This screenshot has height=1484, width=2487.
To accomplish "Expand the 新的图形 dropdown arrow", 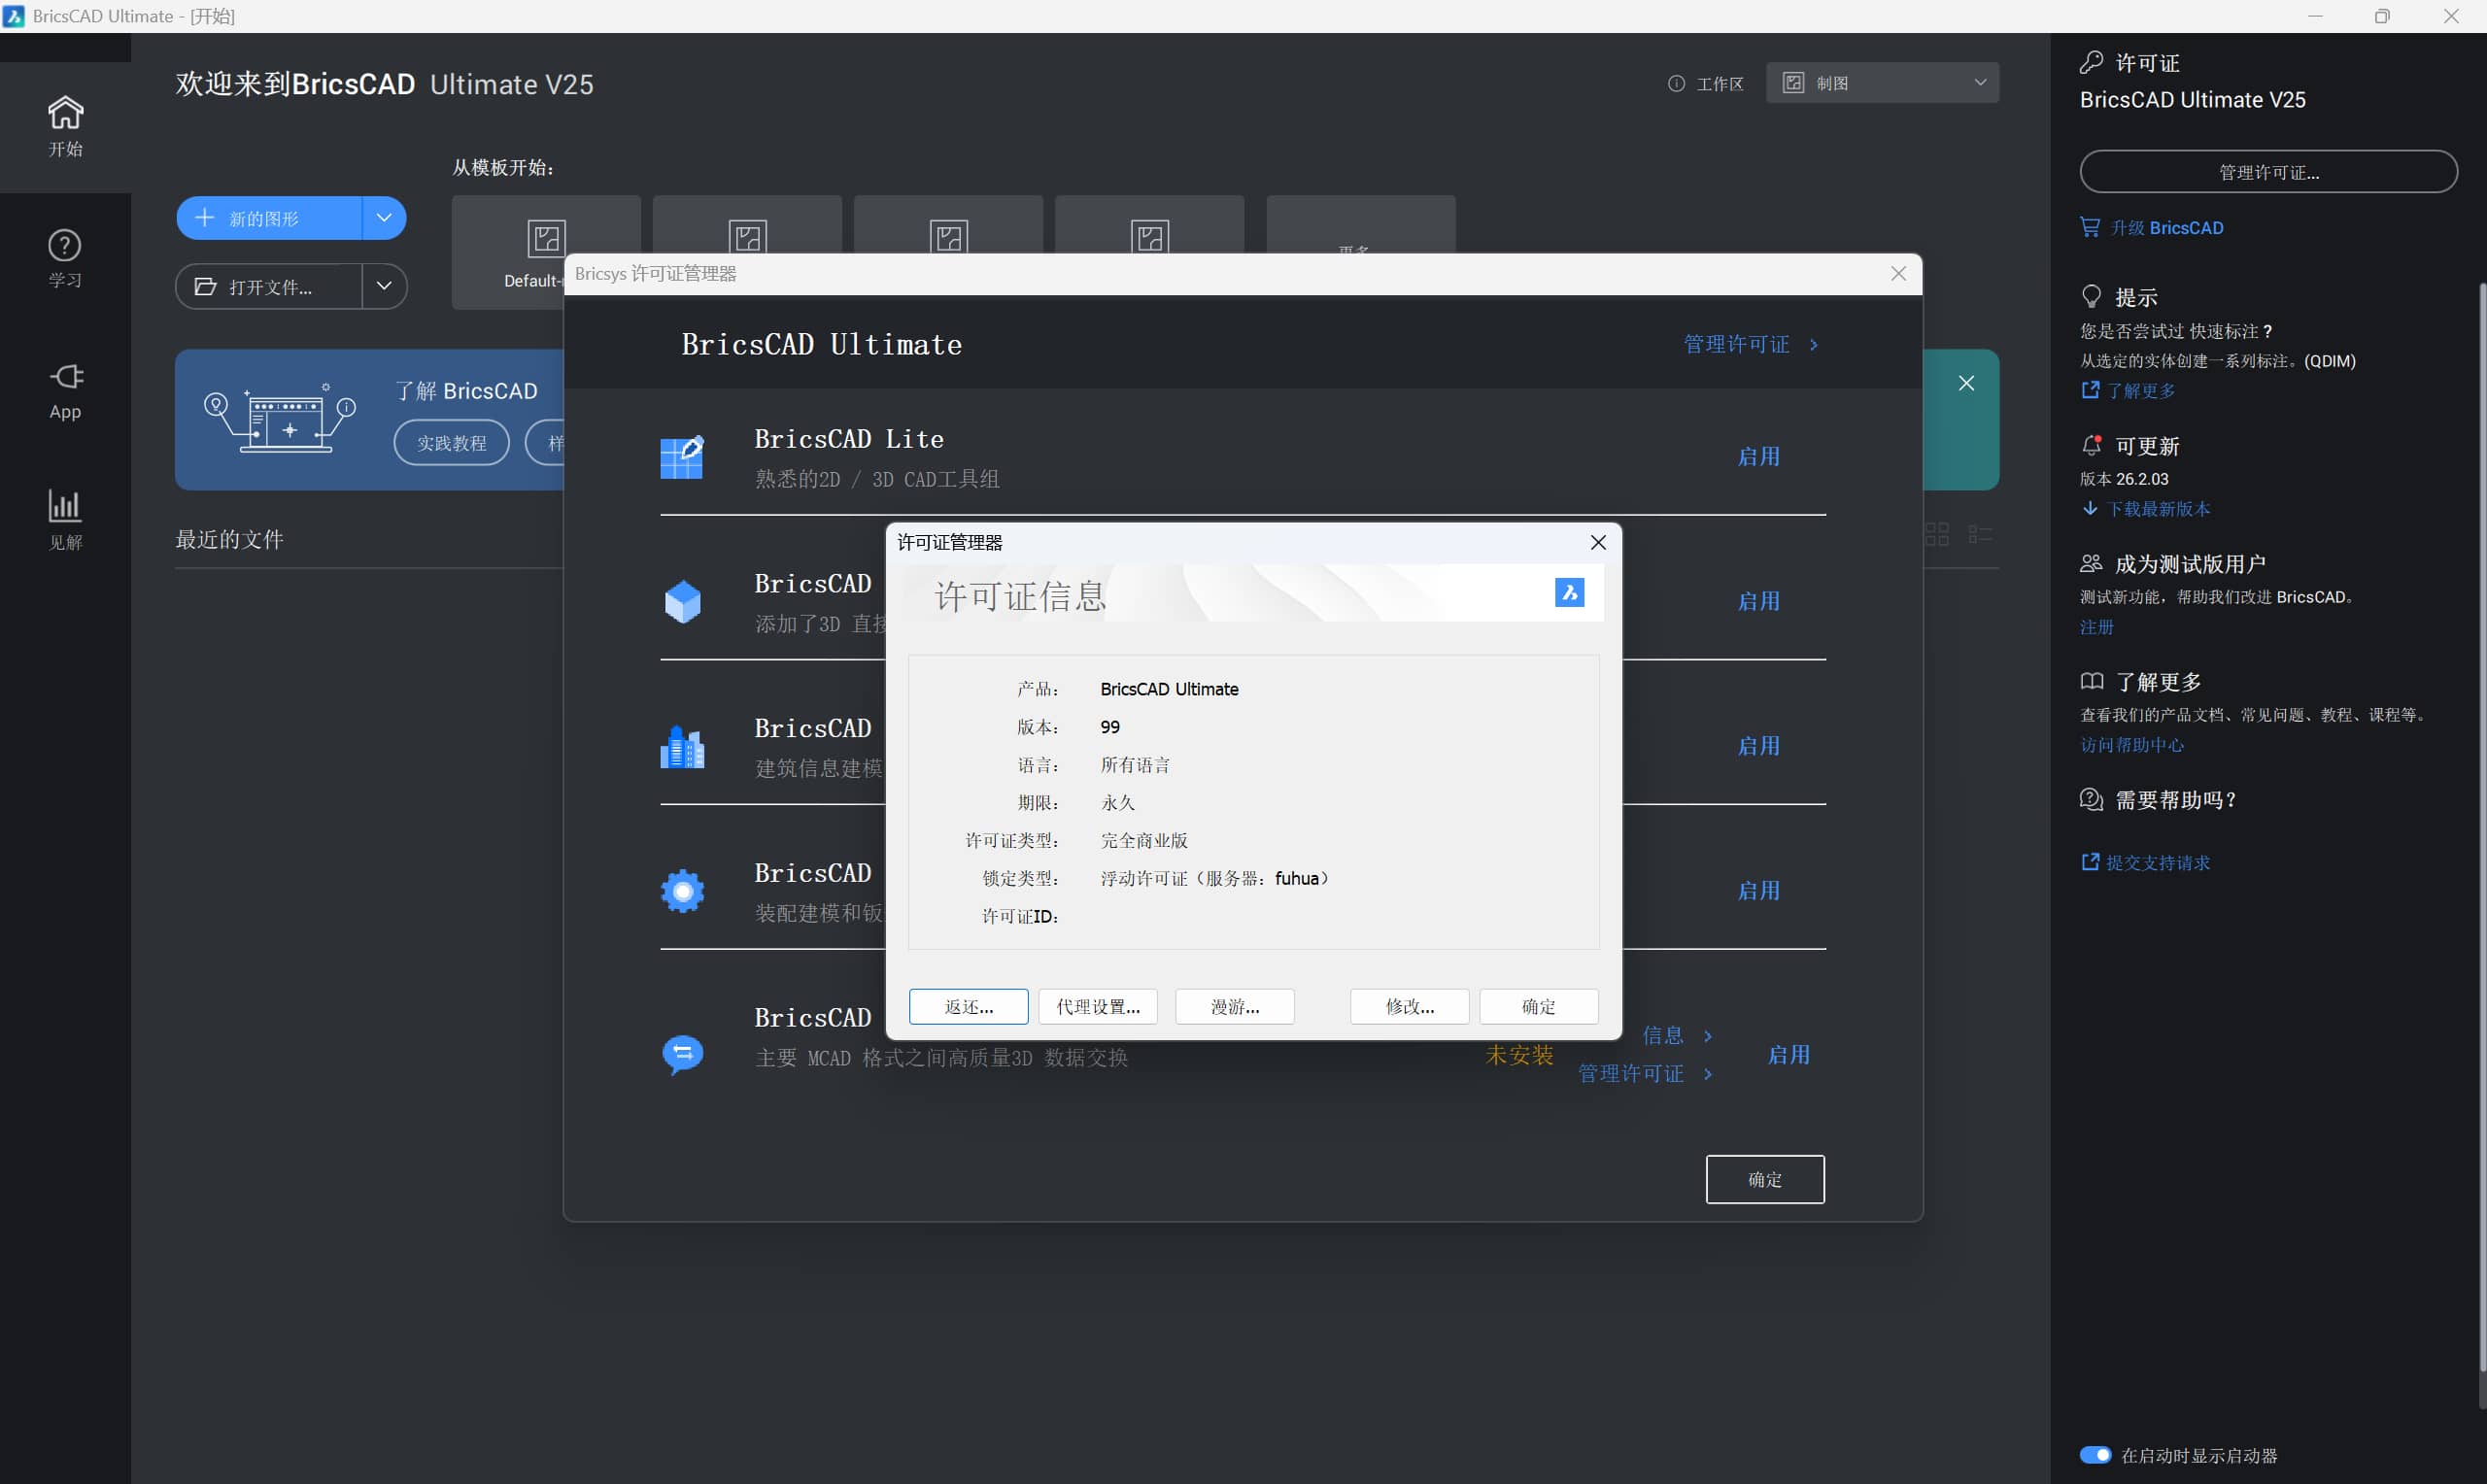I will point(384,218).
